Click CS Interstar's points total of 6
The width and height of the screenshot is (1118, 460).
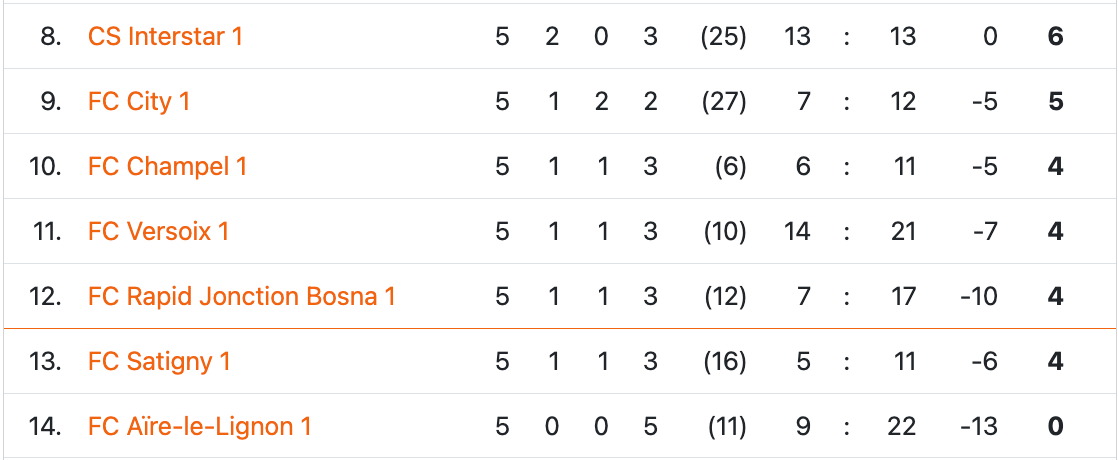point(1055,37)
